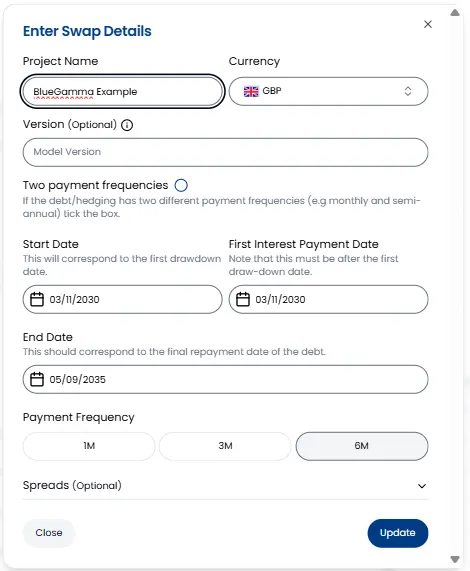Click the Version info icon
Viewport: 470px width, 571px height.
click(x=127, y=125)
